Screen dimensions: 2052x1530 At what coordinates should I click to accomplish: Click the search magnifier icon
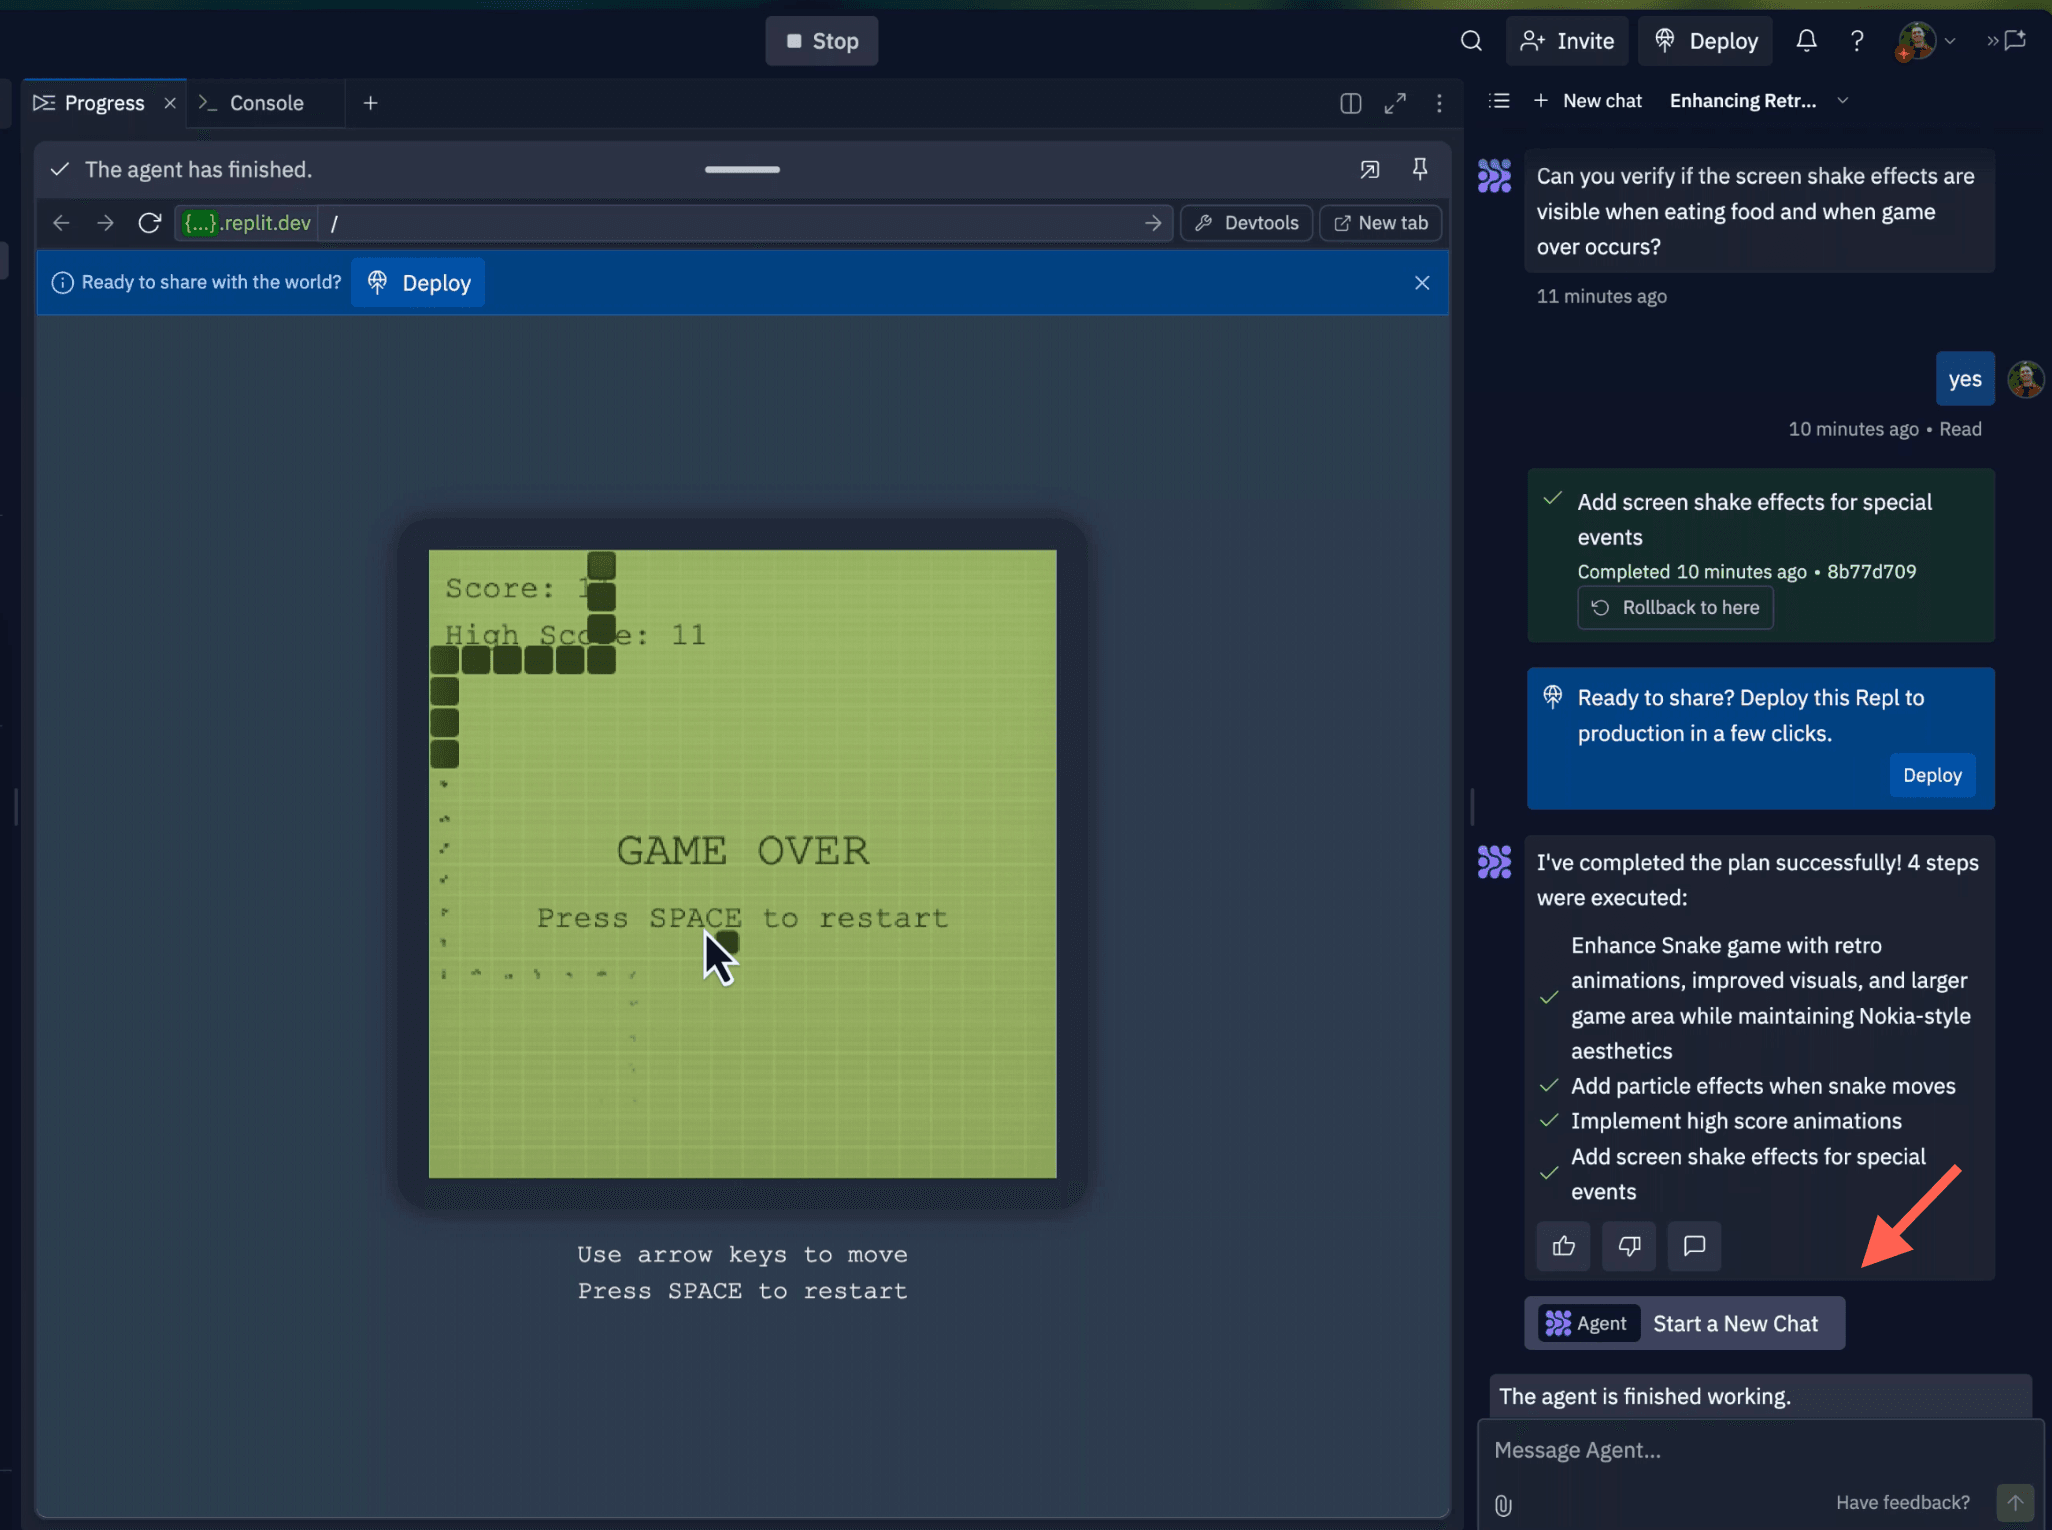[1470, 41]
